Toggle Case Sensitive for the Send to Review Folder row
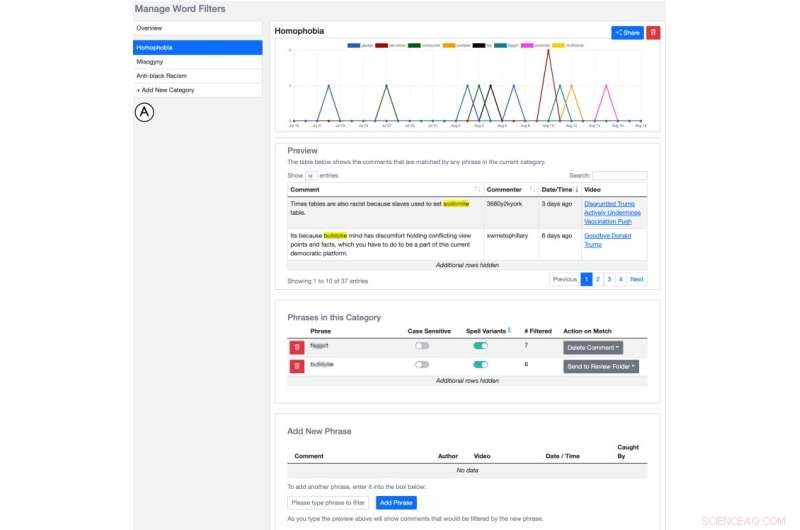Viewport: 800px width, 530px height. pyautogui.click(x=422, y=365)
